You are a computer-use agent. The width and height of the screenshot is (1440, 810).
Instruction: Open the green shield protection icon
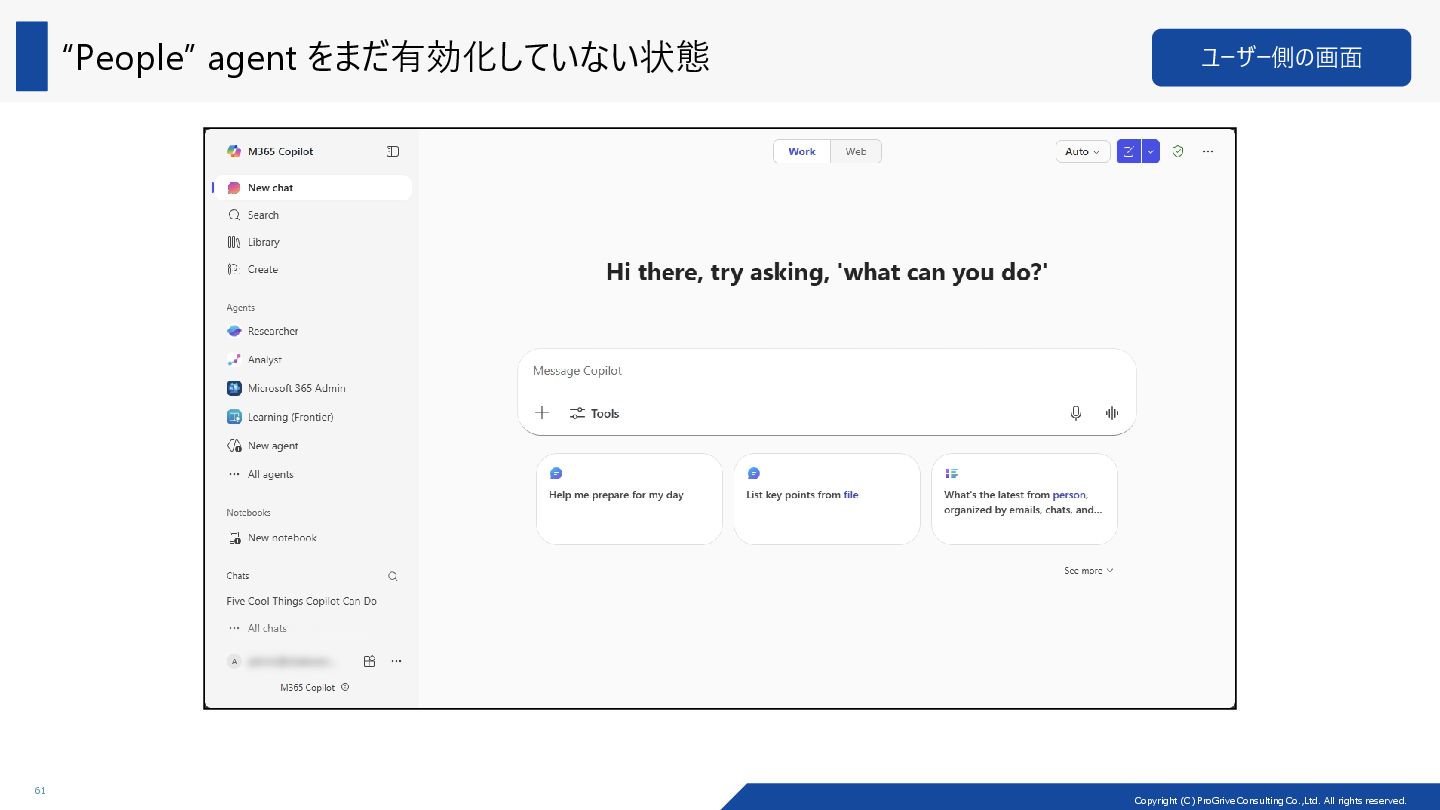pyautogui.click(x=1178, y=151)
